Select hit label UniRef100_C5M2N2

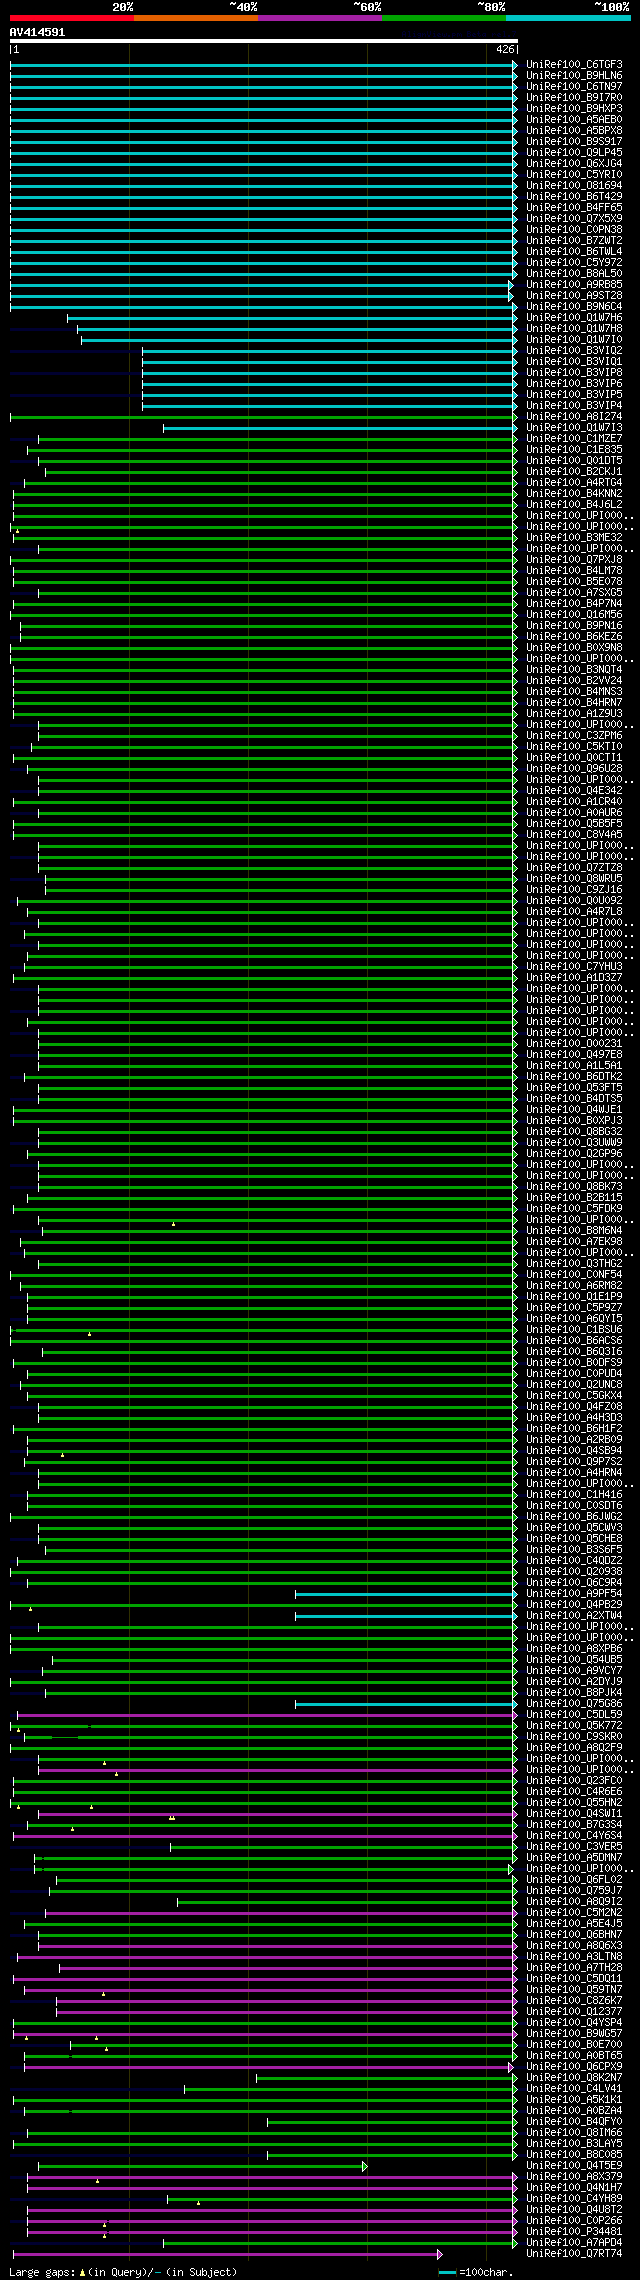click(574, 1913)
